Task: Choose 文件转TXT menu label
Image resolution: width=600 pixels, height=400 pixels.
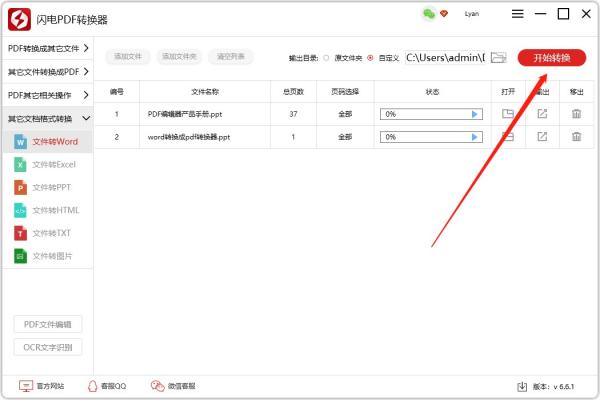Action: pyautogui.click(x=52, y=233)
